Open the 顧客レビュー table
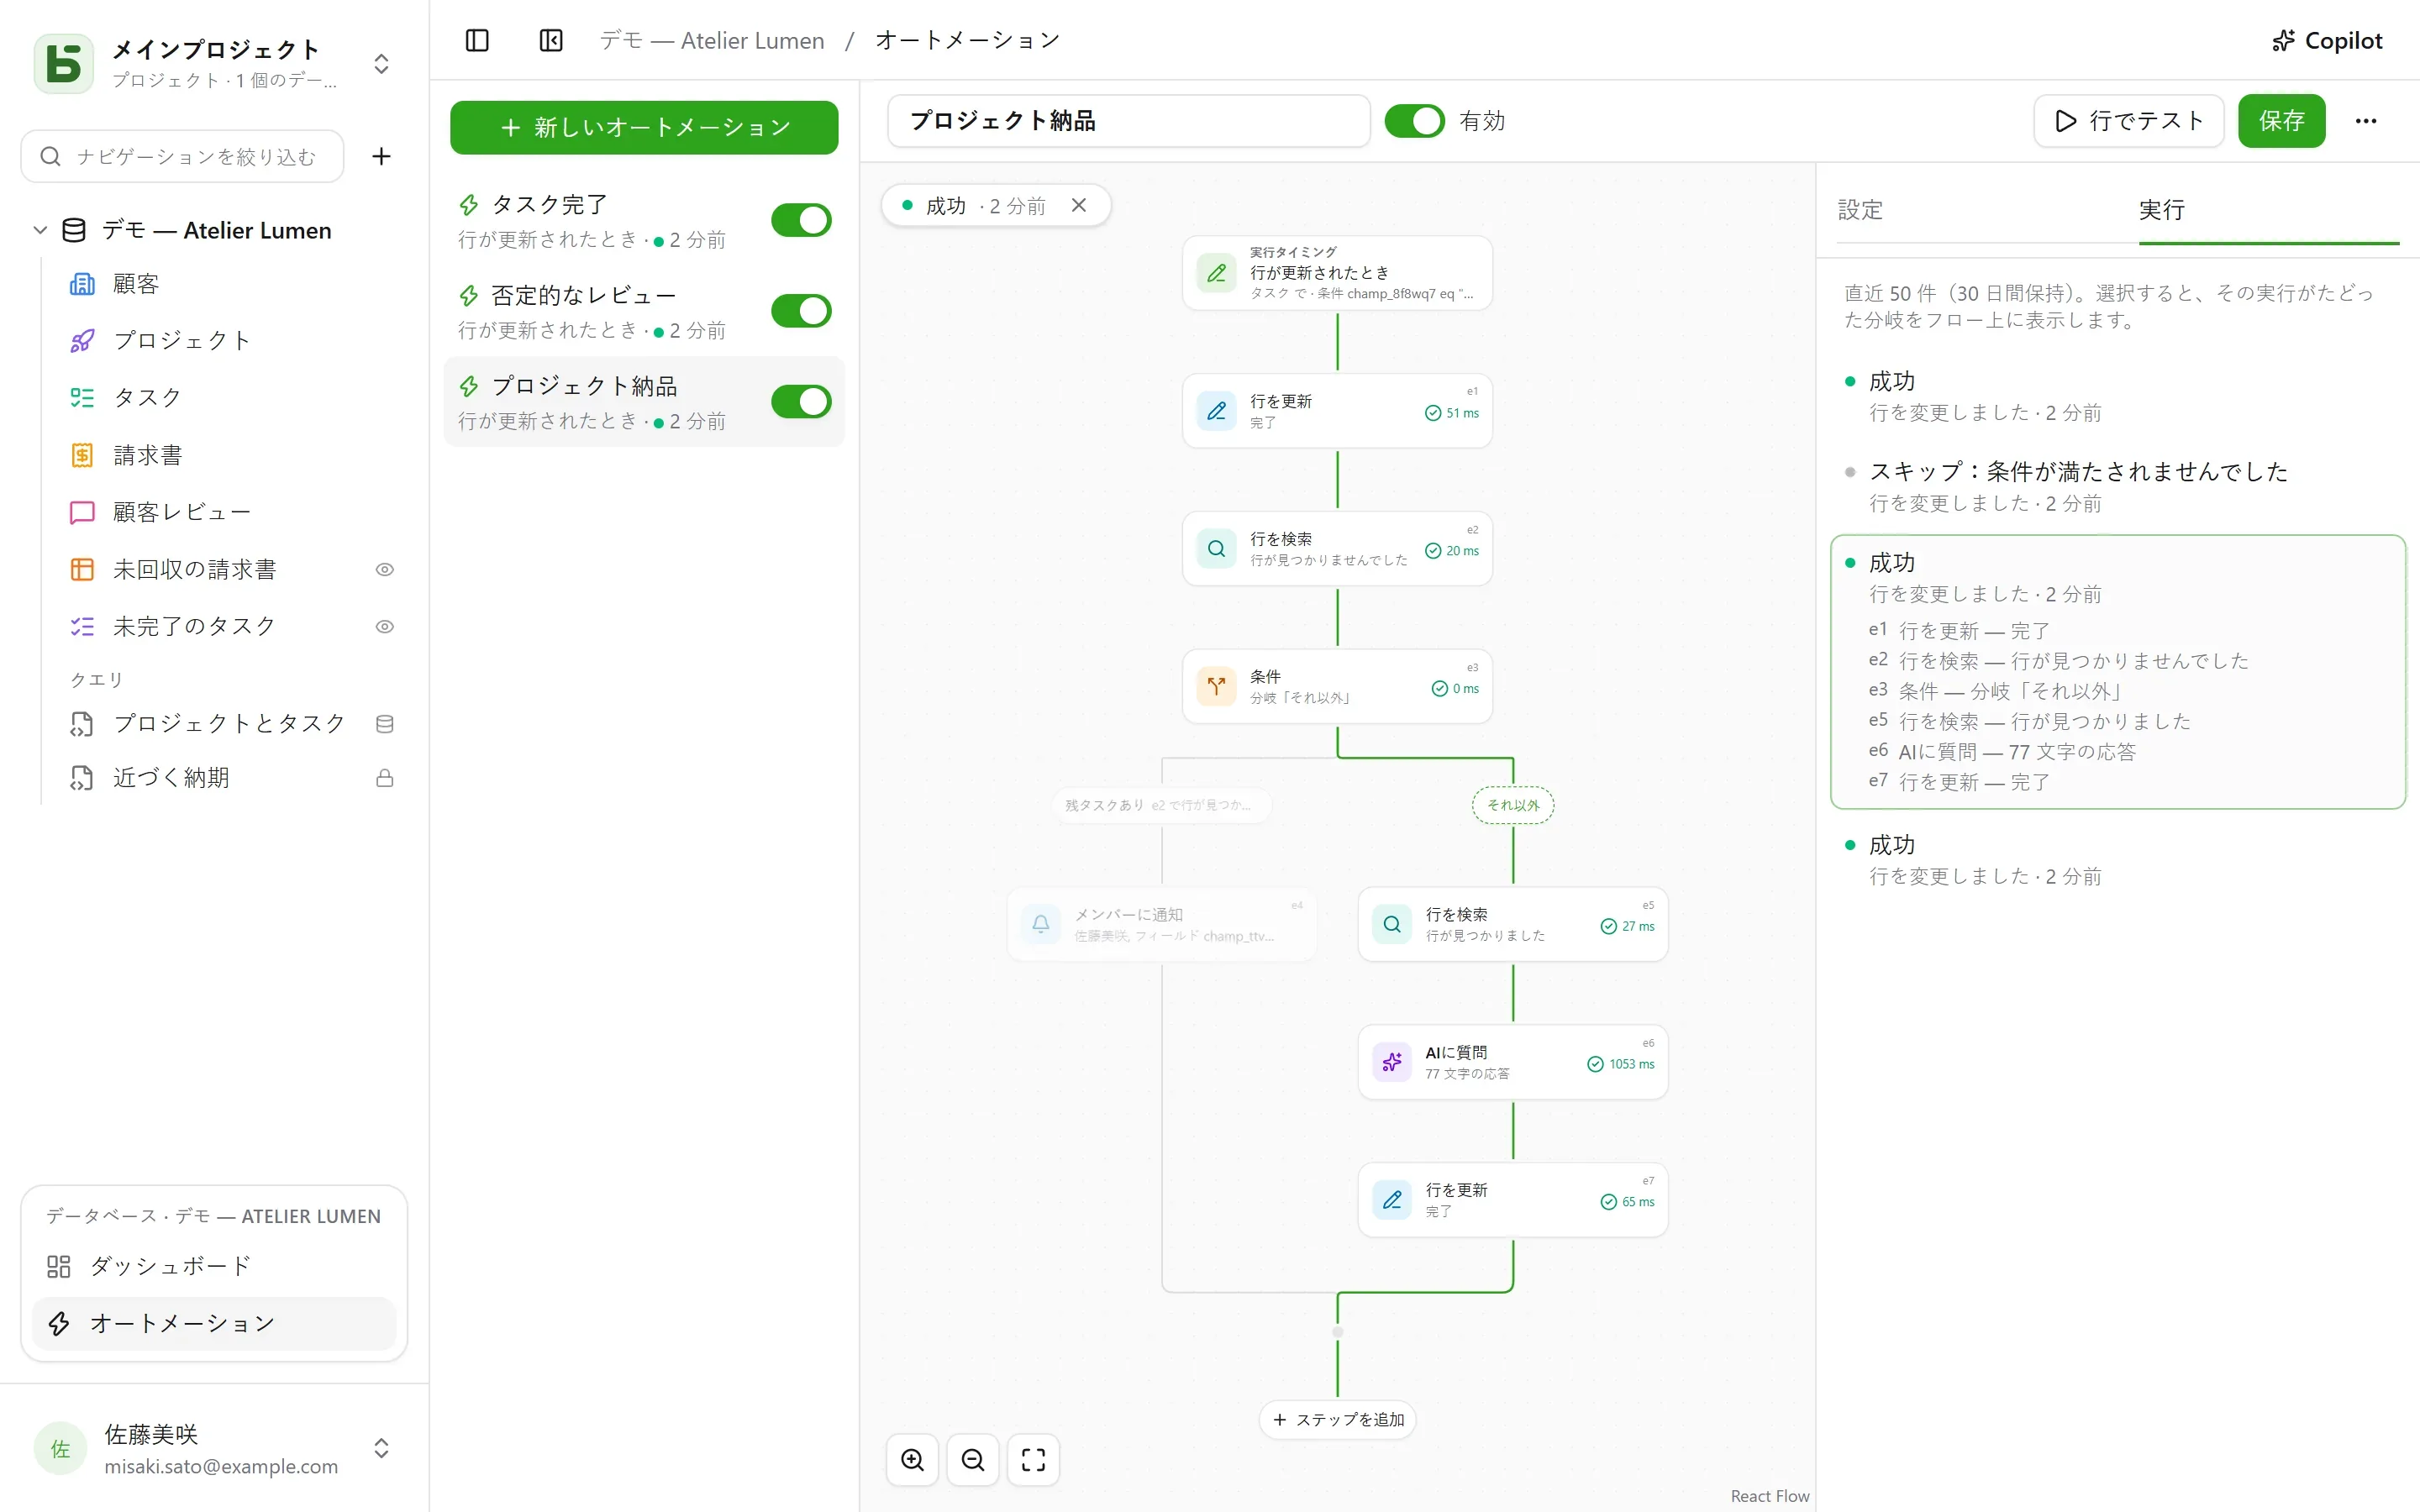Screen dimensions: 2420x1512 pyautogui.click(x=181, y=512)
